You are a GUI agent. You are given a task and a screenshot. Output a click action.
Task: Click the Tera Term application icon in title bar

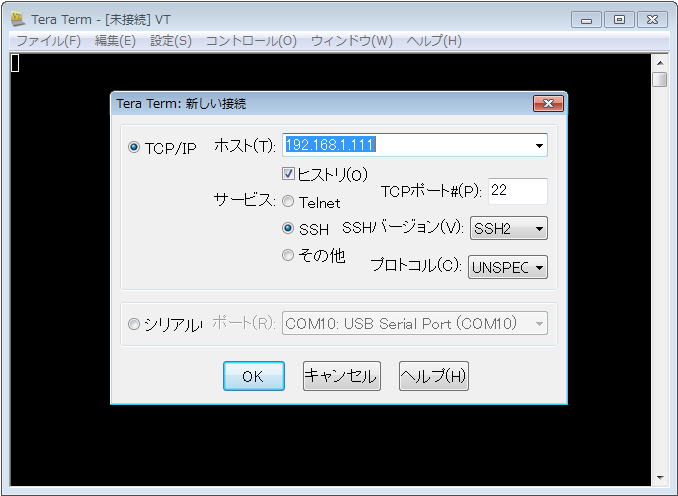18,19
